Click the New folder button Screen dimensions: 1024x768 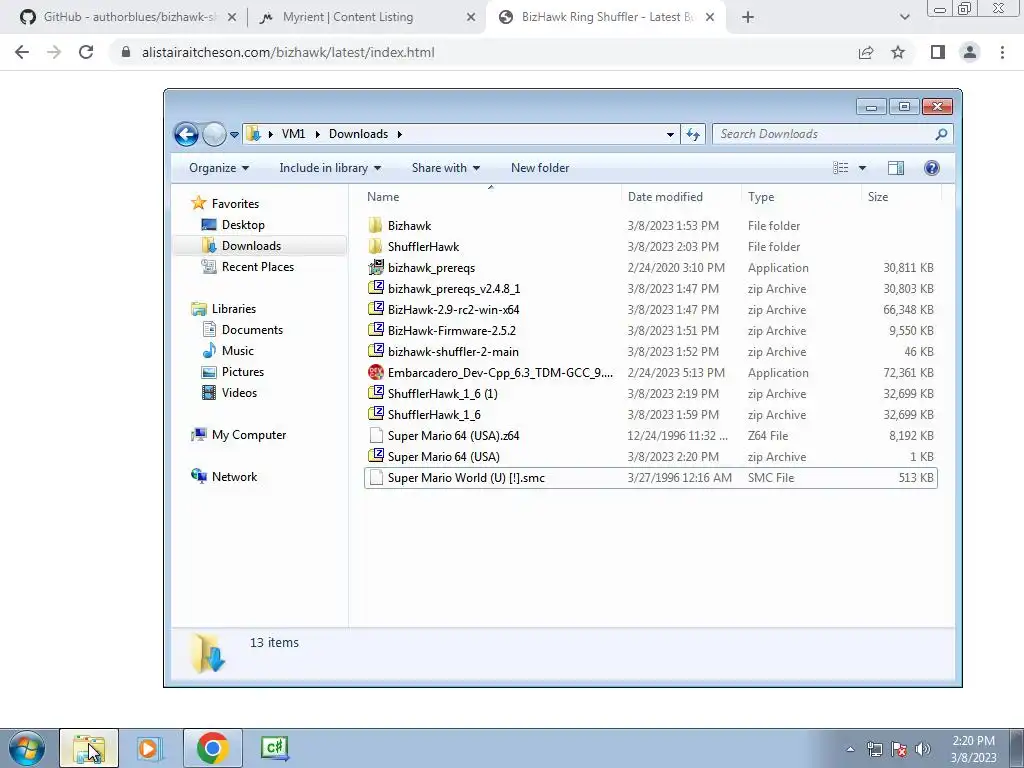(x=540, y=168)
